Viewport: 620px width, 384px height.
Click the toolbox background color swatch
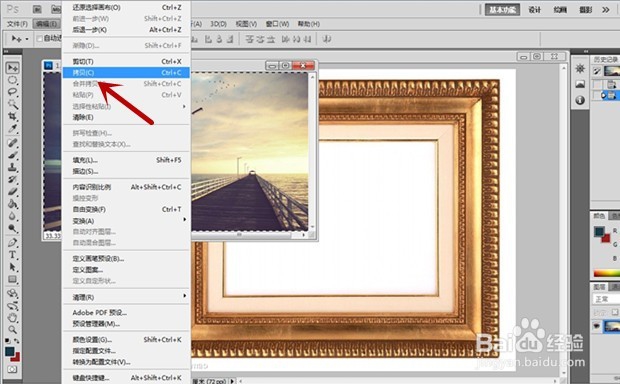click(x=16, y=357)
